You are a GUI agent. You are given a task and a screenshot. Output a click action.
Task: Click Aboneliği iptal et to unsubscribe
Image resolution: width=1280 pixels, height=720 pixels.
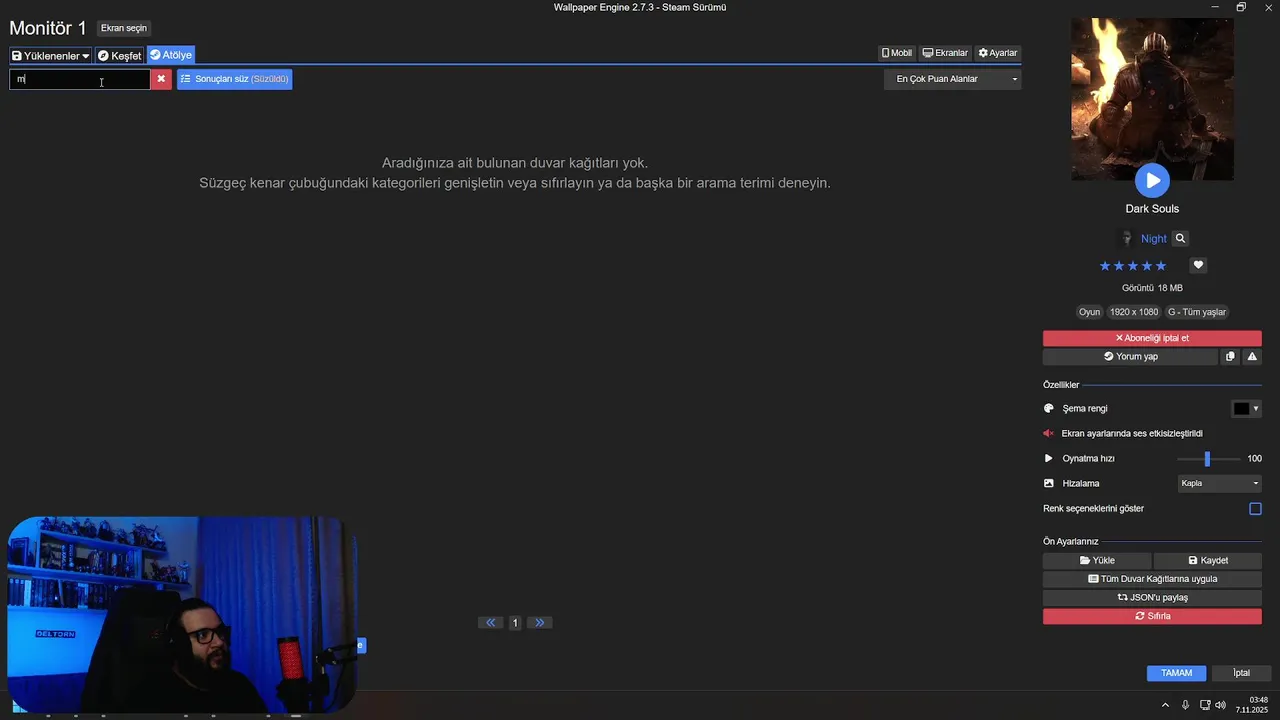coord(1152,338)
